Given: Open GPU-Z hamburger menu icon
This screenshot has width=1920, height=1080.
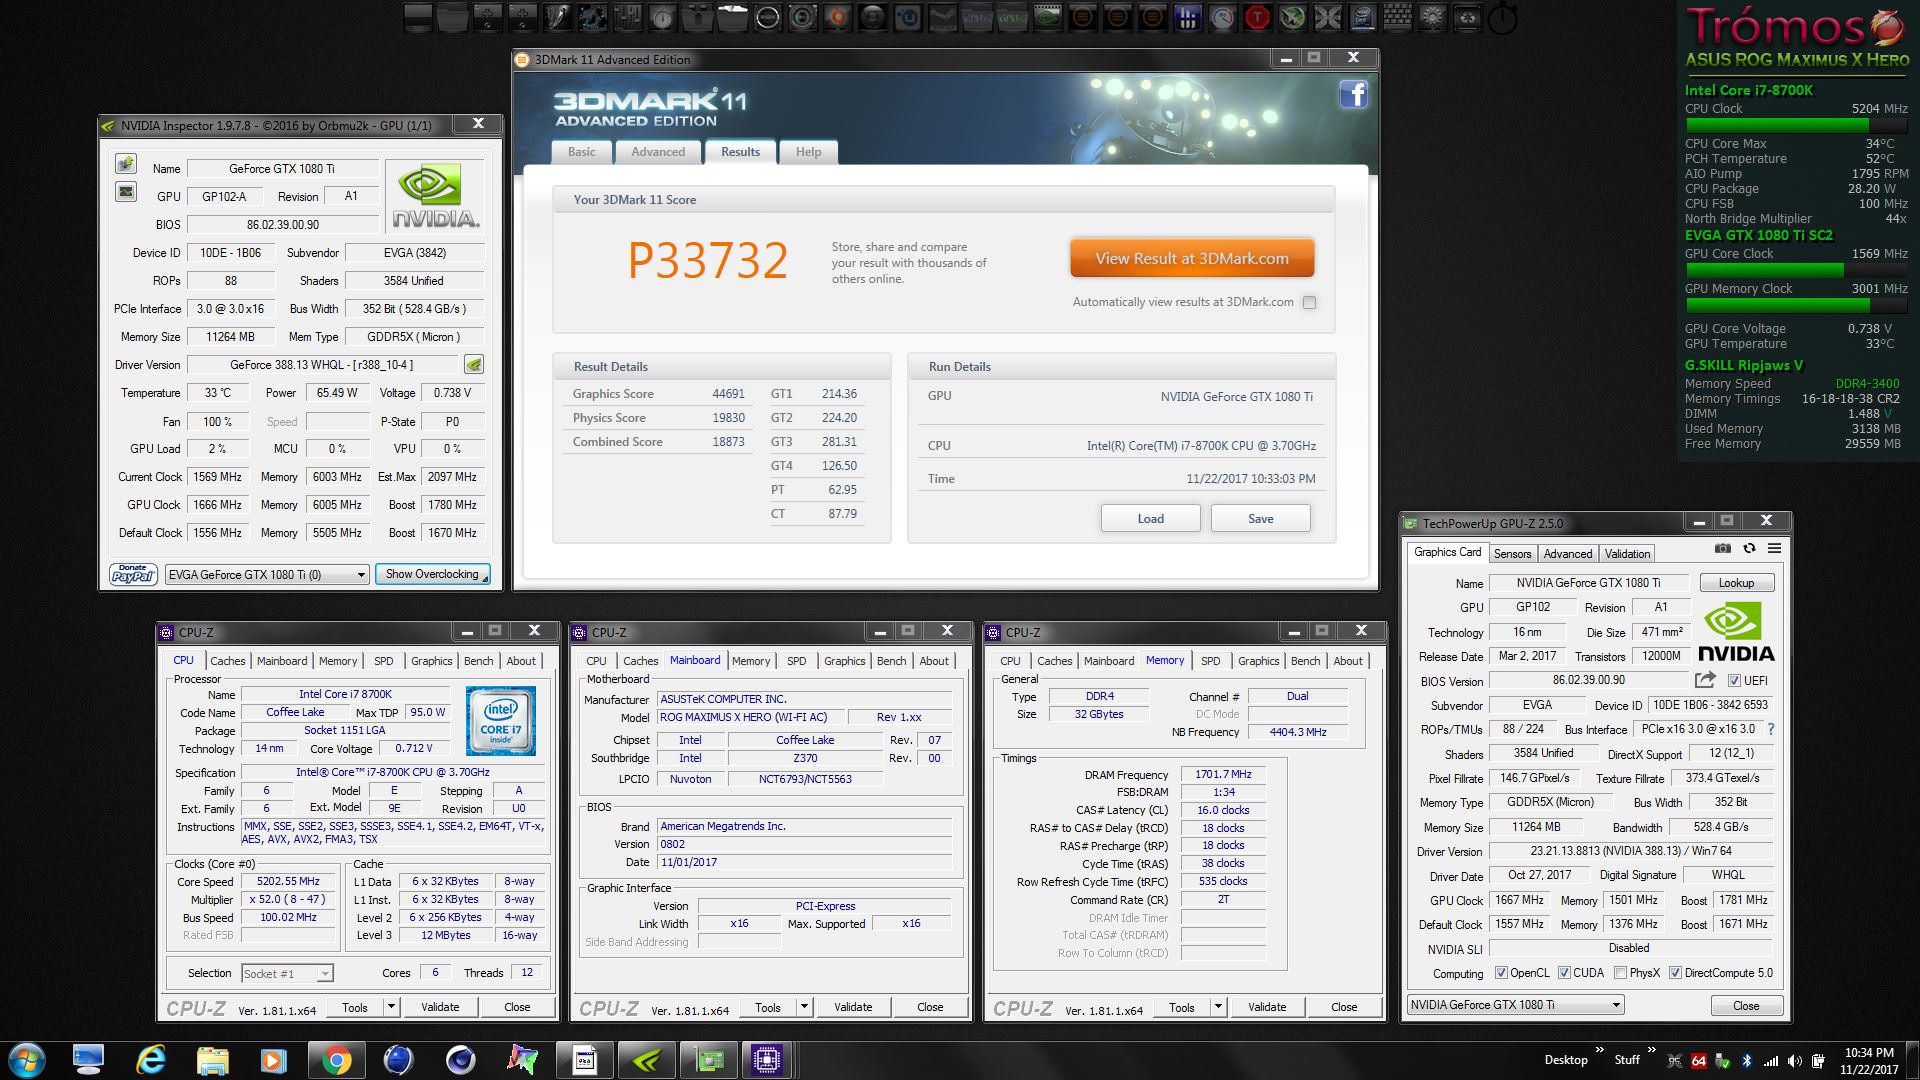Looking at the screenshot, I should pos(1774,548).
